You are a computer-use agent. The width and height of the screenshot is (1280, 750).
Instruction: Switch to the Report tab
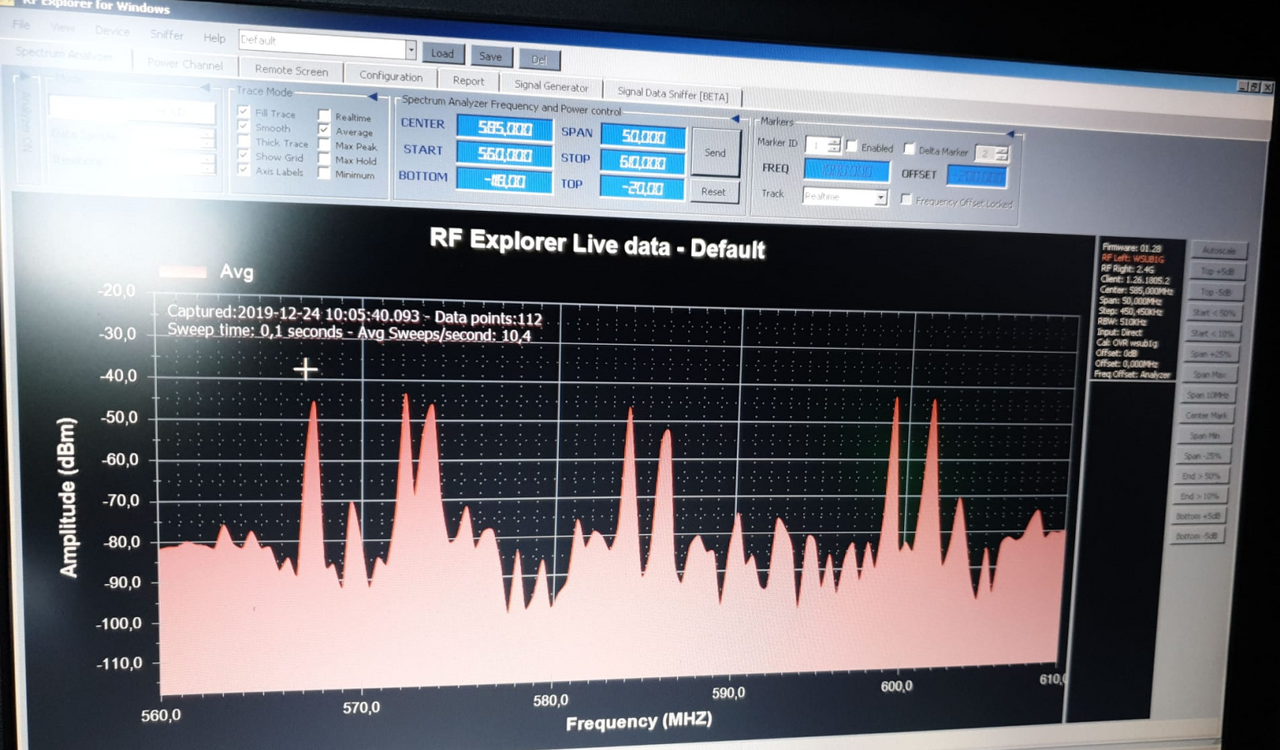(x=468, y=81)
